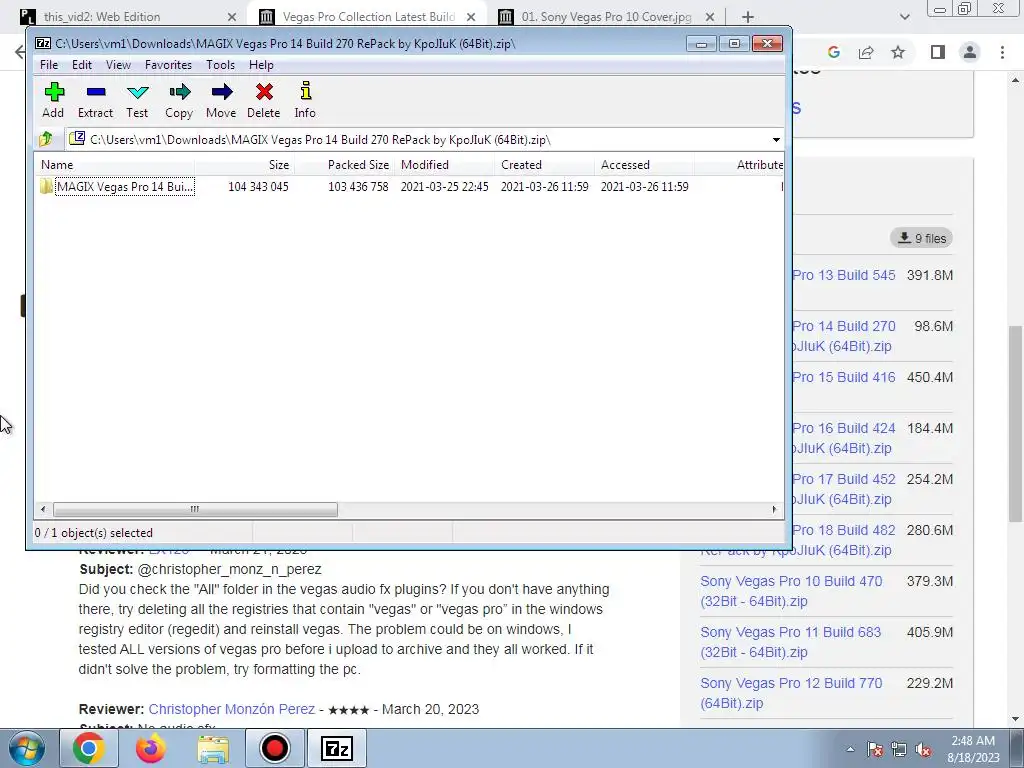
Task: Open Windows Explorer from the taskbar
Action: pyautogui.click(x=213, y=748)
